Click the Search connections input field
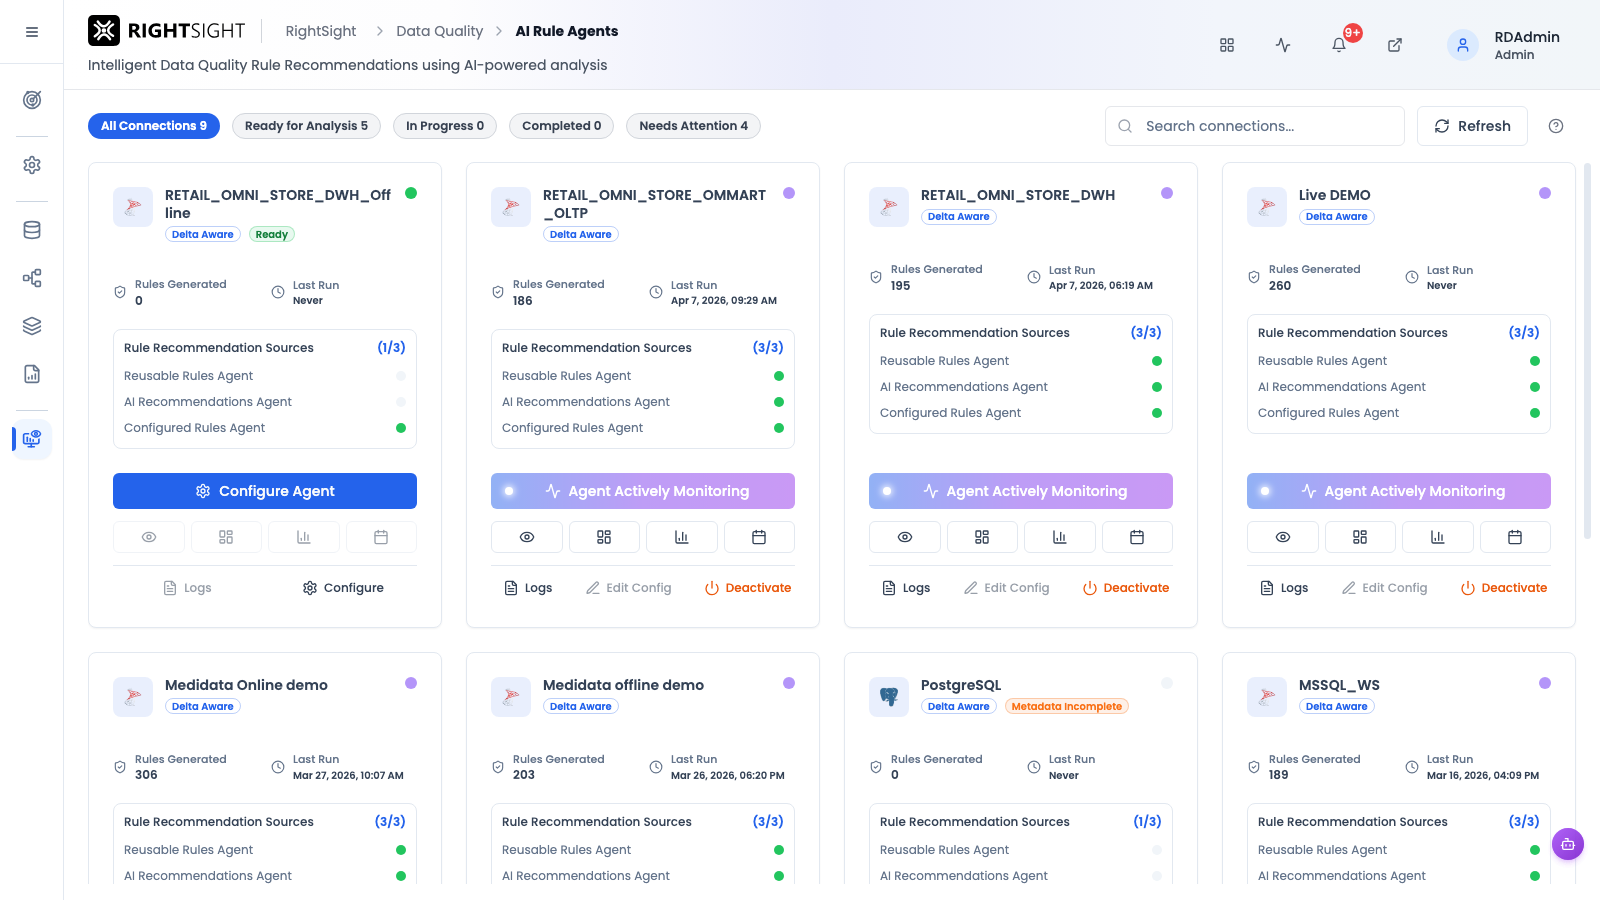This screenshot has width=1600, height=900. click(x=1255, y=126)
